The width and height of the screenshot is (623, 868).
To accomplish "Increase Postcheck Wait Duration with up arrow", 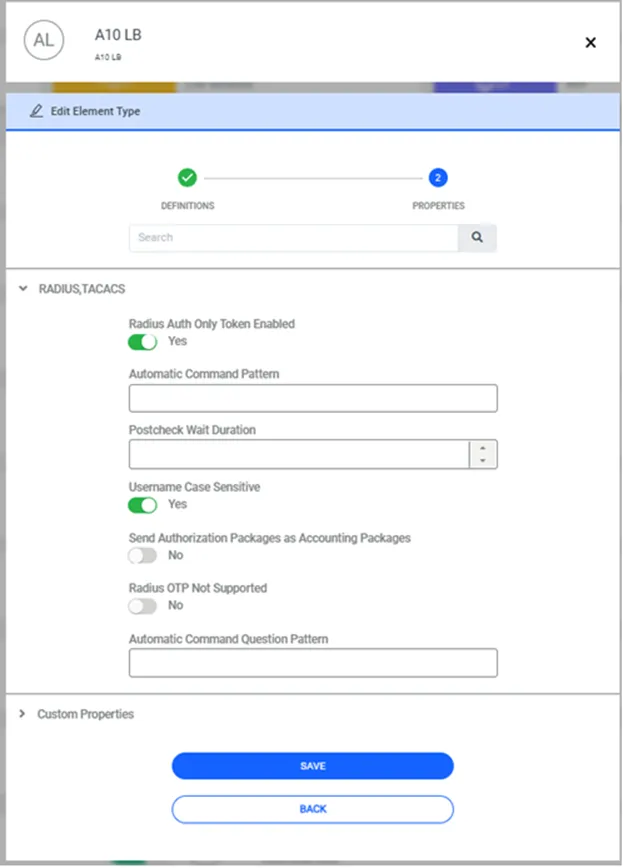I will point(483,448).
